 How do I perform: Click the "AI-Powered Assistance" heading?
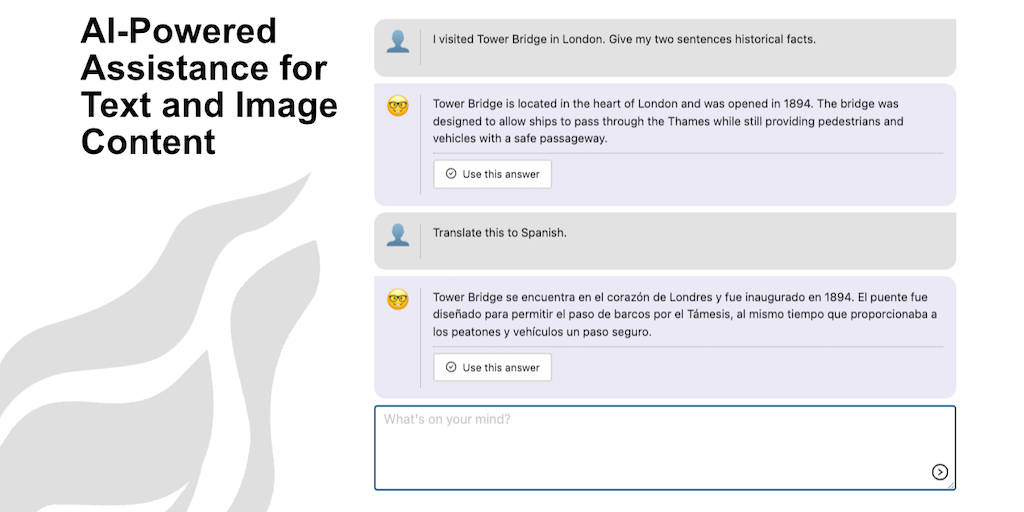point(209,87)
